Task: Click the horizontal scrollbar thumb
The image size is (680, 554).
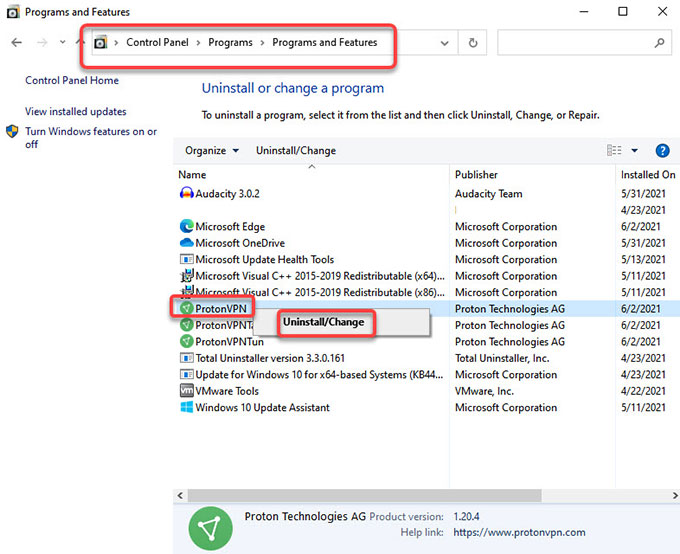Action: pos(364,495)
